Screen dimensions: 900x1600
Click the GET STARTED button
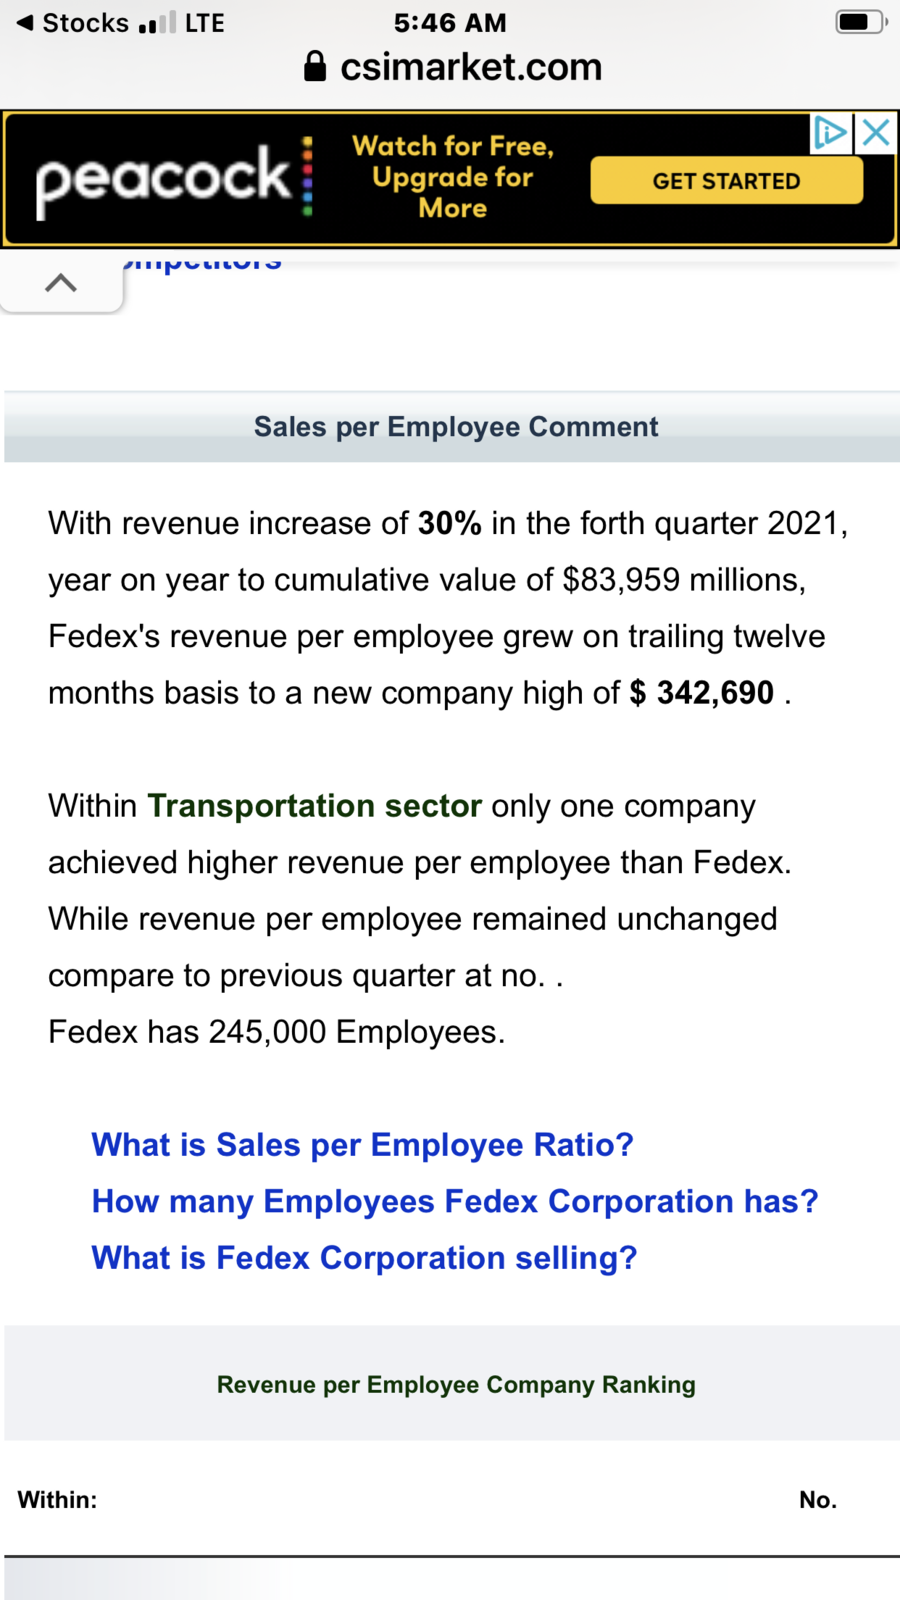[726, 181]
